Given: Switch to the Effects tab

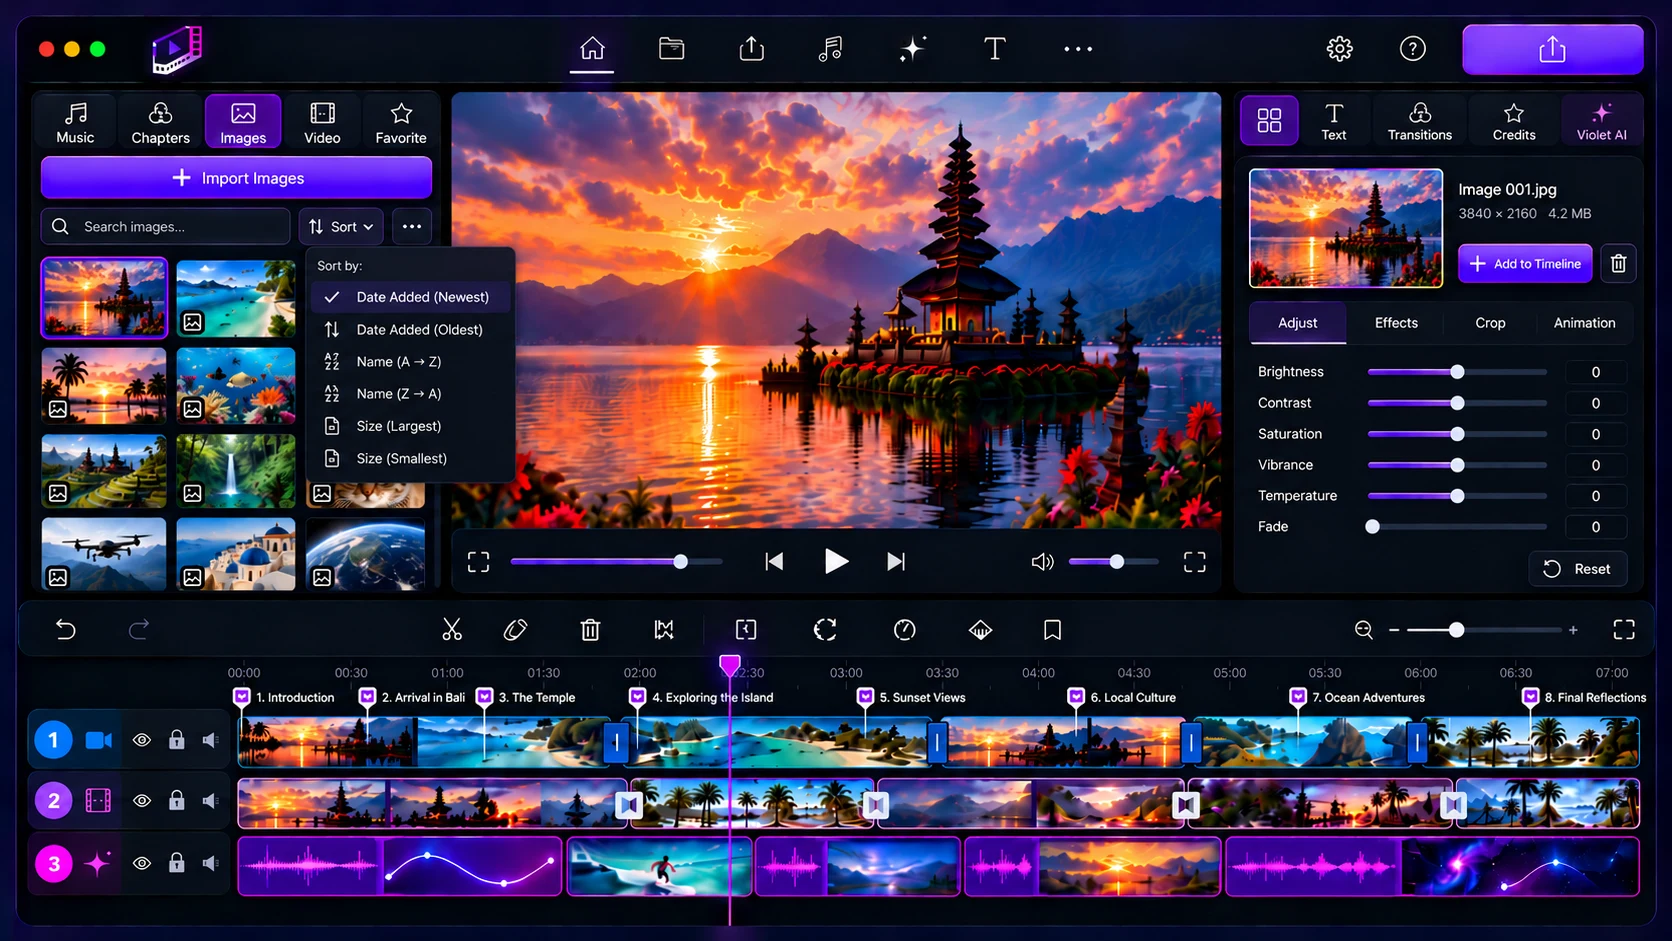Looking at the screenshot, I should click(1396, 323).
